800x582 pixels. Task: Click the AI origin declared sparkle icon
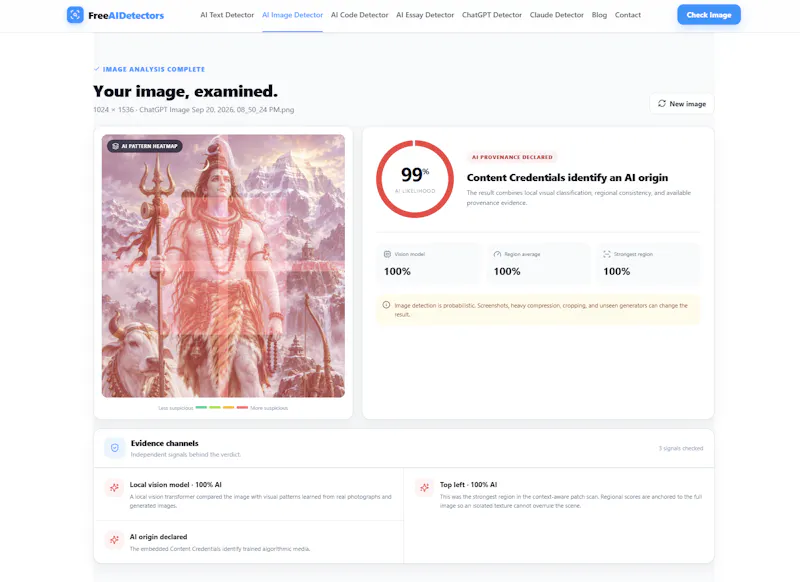(114, 540)
